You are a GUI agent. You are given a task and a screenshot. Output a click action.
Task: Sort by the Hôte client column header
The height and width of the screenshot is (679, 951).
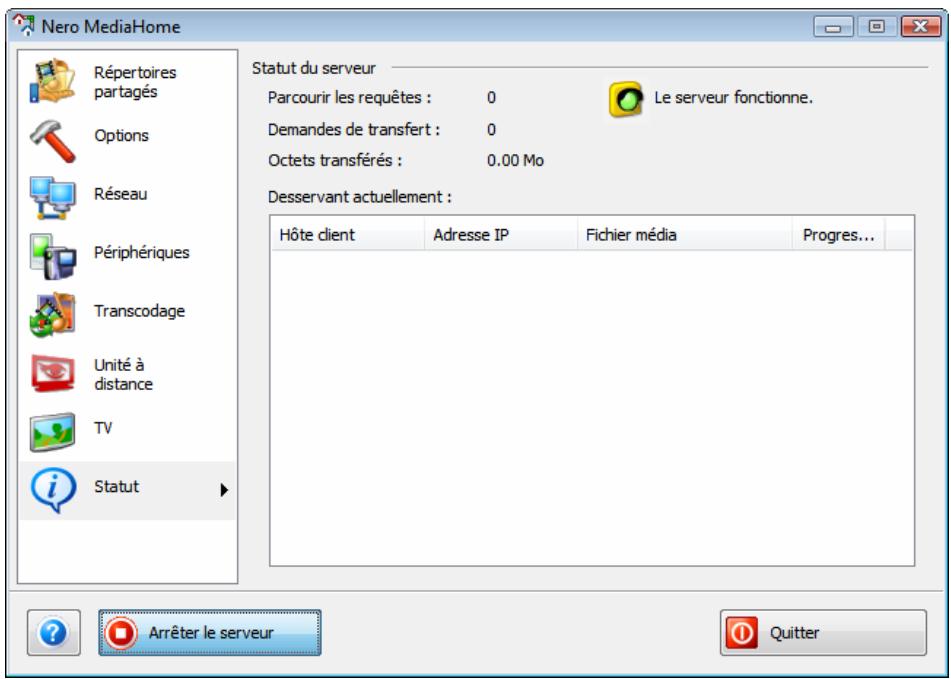tap(348, 235)
